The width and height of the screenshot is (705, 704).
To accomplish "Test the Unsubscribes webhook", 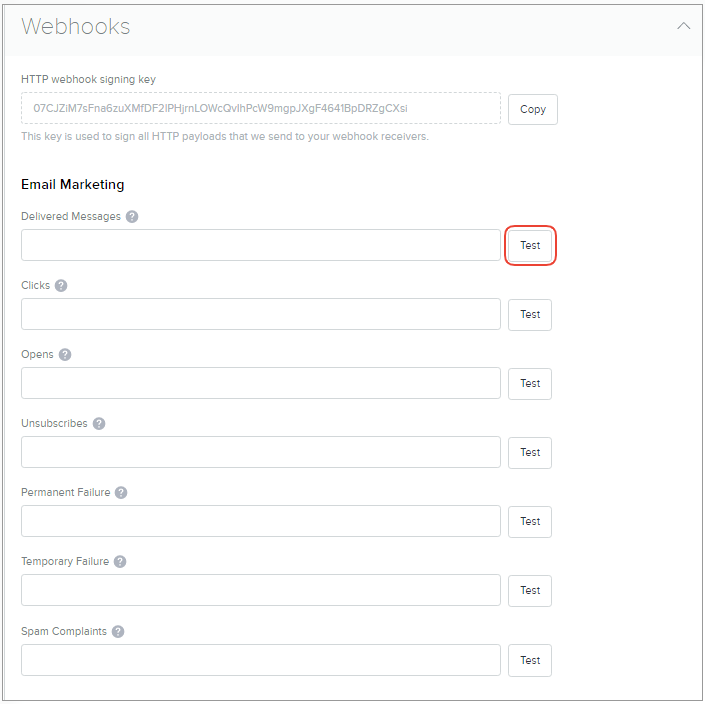I will pyautogui.click(x=530, y=452).
